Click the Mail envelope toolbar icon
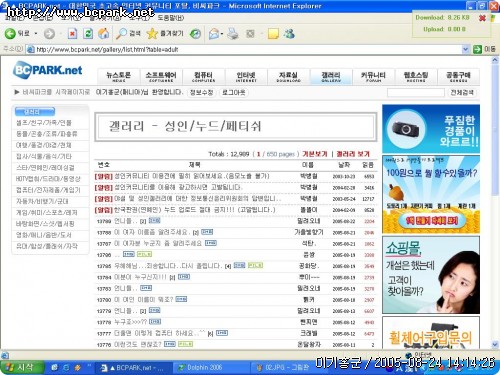Viewport: 500px width, 375px height. pyautogui.click(x=214, y=34)
